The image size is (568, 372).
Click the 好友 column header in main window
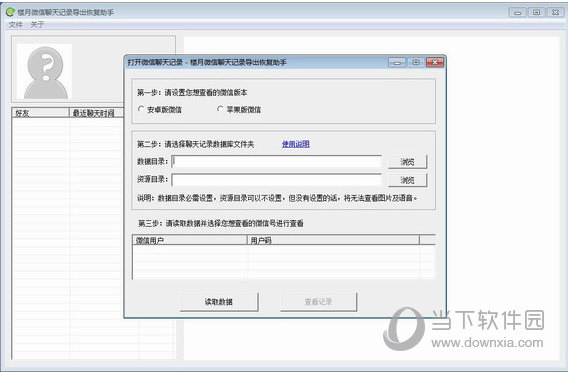[x=40, y=113]
